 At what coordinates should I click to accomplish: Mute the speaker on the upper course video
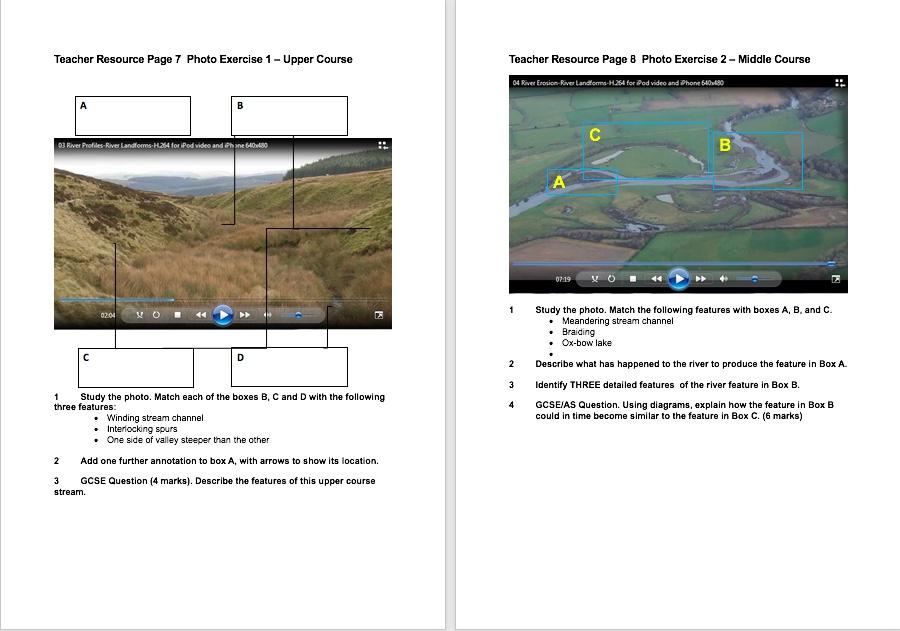click(x=268, y=314)
